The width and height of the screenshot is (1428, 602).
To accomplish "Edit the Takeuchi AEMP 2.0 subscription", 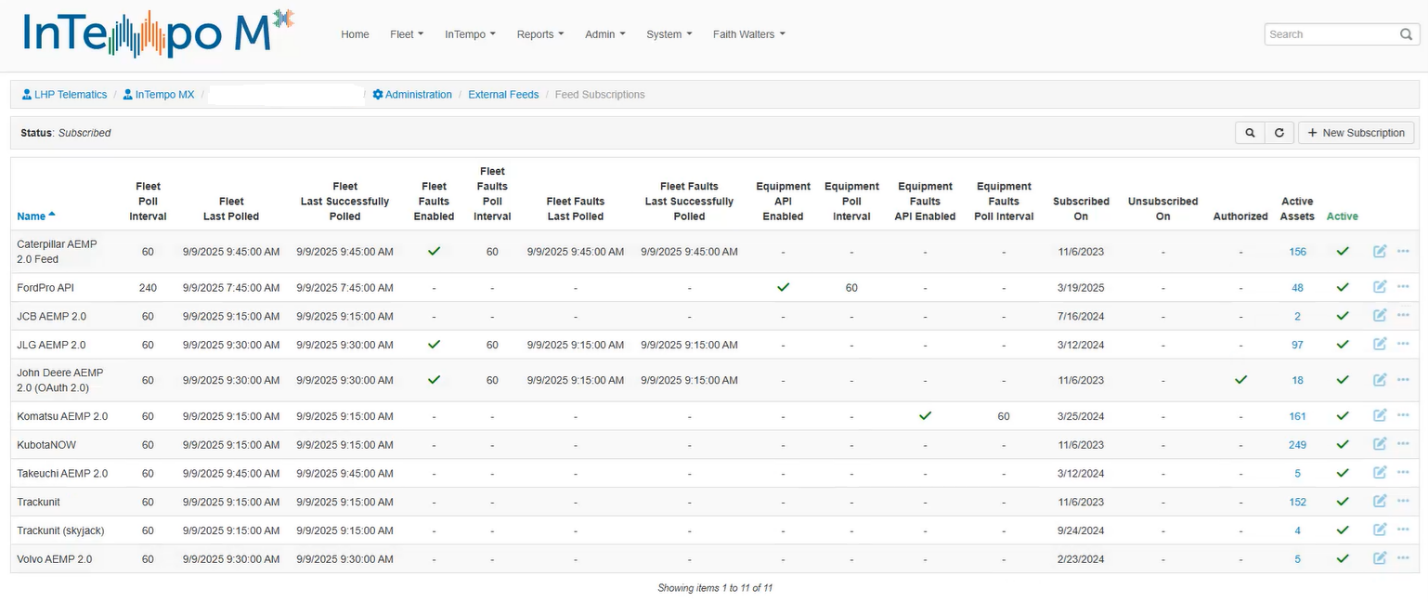I will point(1380,472).
